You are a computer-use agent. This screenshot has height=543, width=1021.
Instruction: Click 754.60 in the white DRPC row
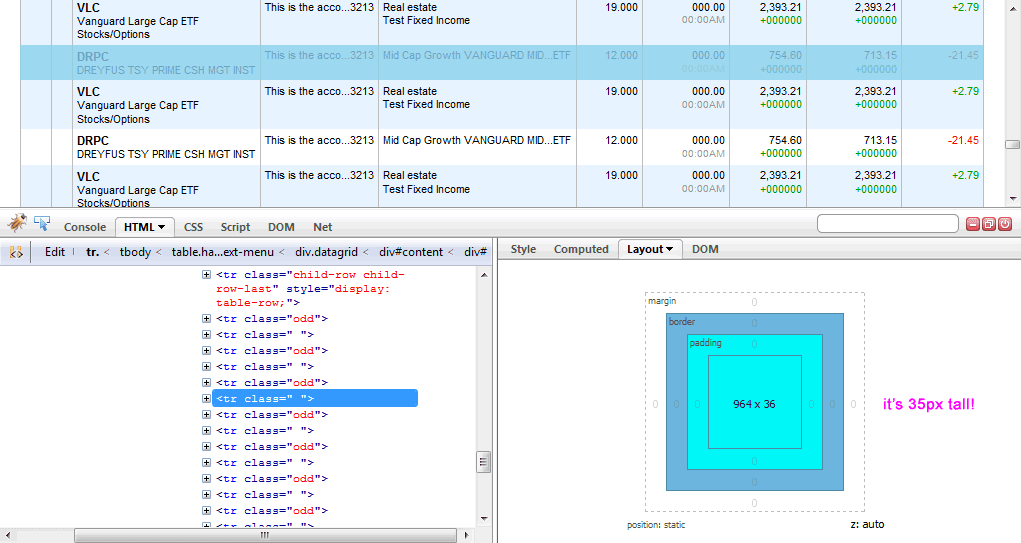point(785,140)
